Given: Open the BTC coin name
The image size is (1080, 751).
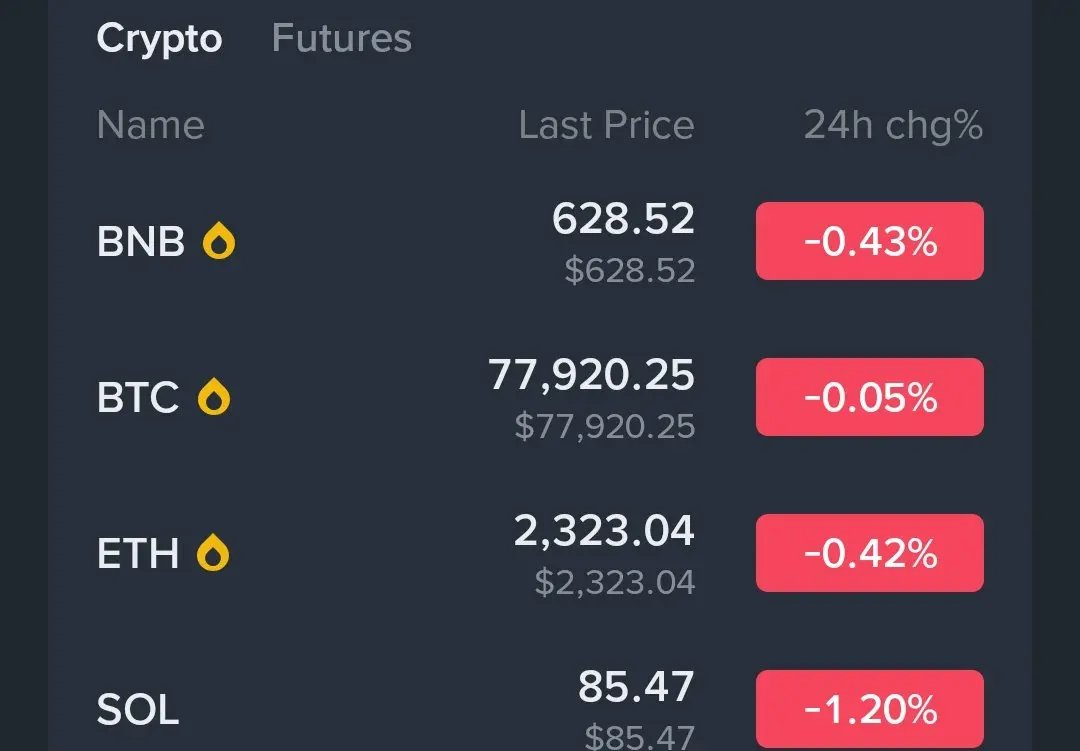Looking at the screenshot, I should [138, 398].
